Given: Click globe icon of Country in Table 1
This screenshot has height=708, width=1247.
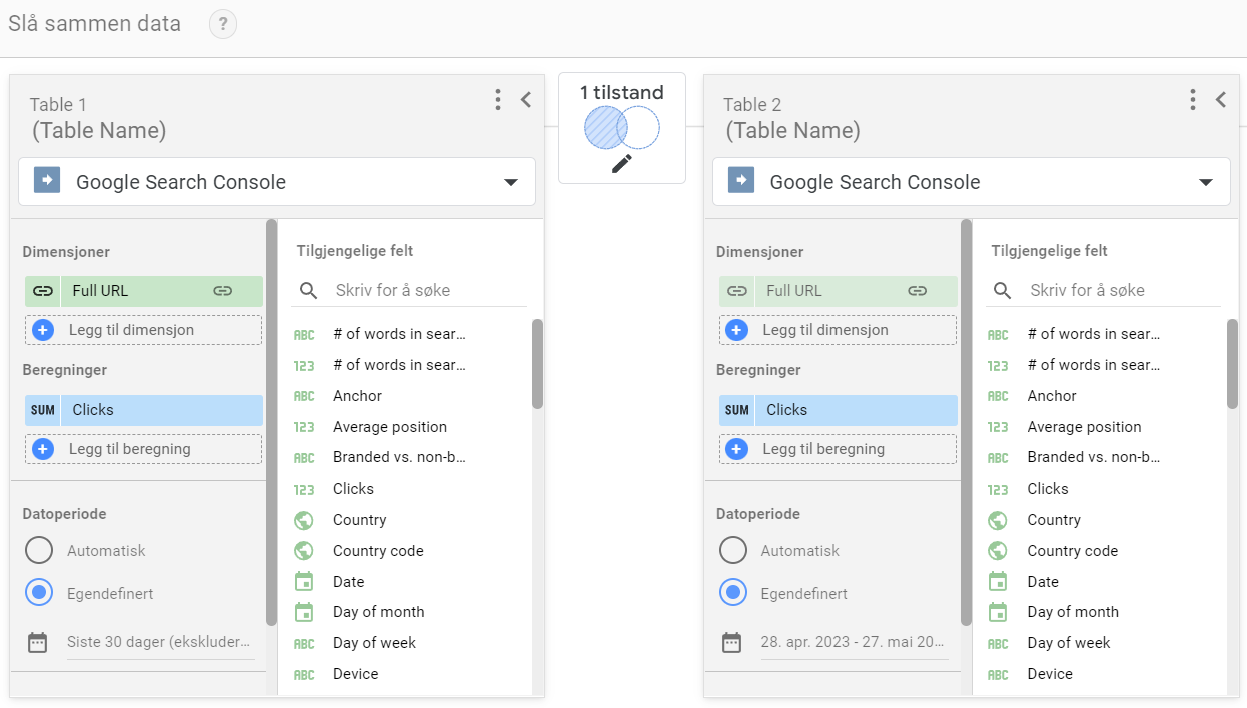Looking at the screenshot, I should (x=304, y=520).
